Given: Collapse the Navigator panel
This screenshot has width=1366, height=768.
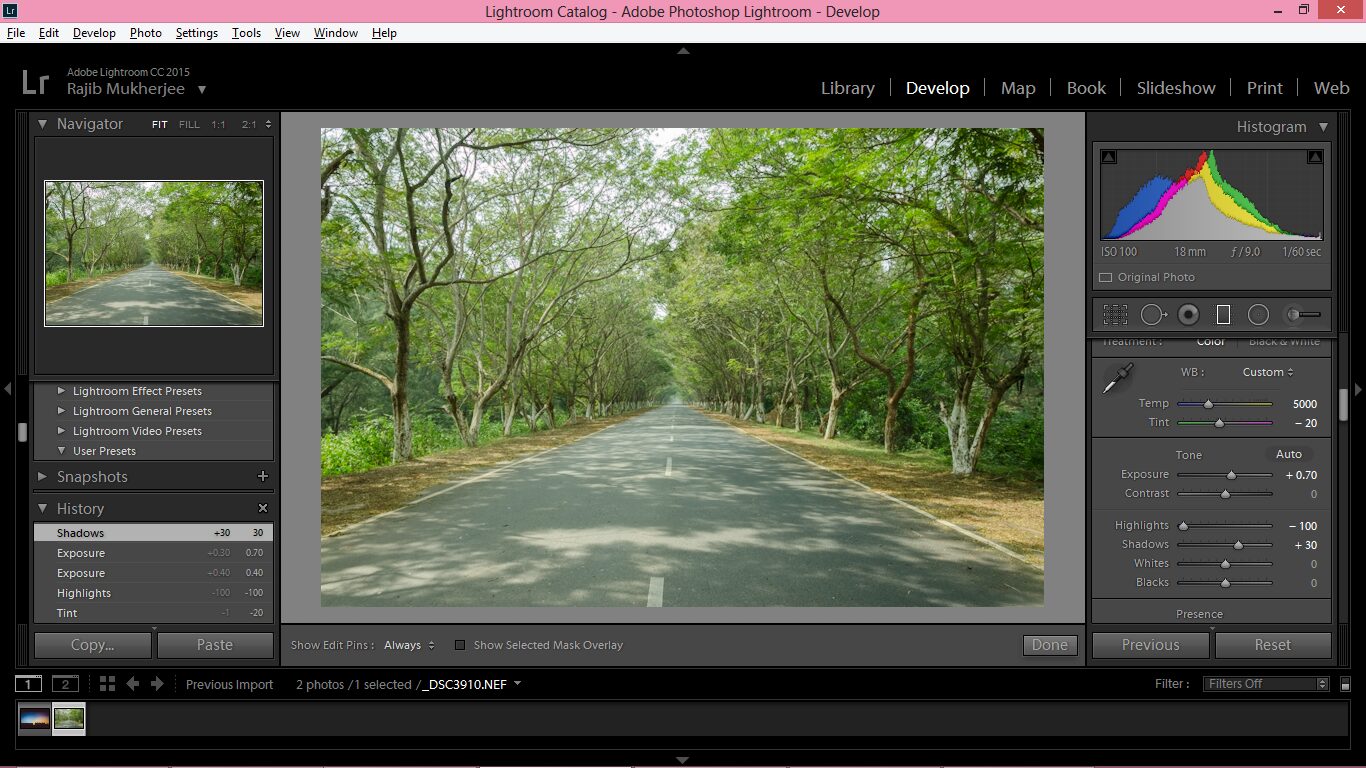Looking at the screenshot, I should tap(43, 124).
